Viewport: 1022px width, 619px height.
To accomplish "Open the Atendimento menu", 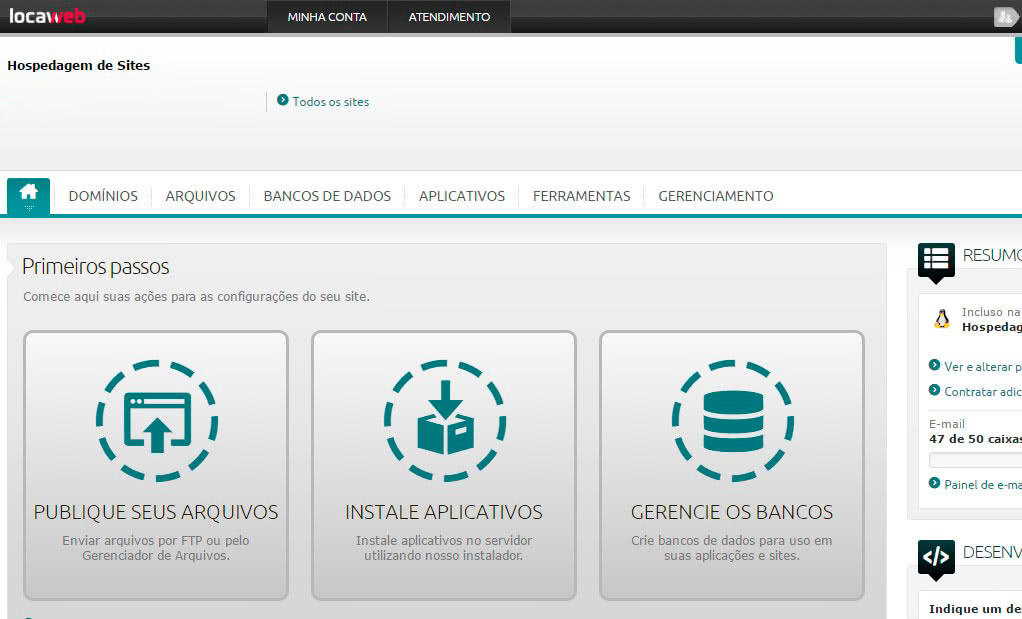I will click(x=449, y=17).
